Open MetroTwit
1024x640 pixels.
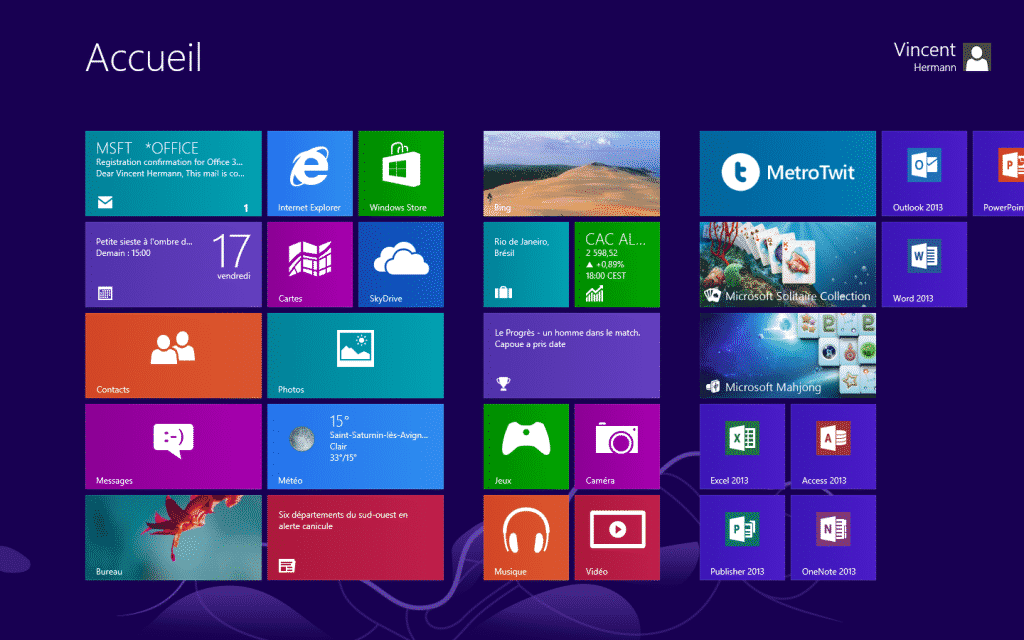point(787,173)
